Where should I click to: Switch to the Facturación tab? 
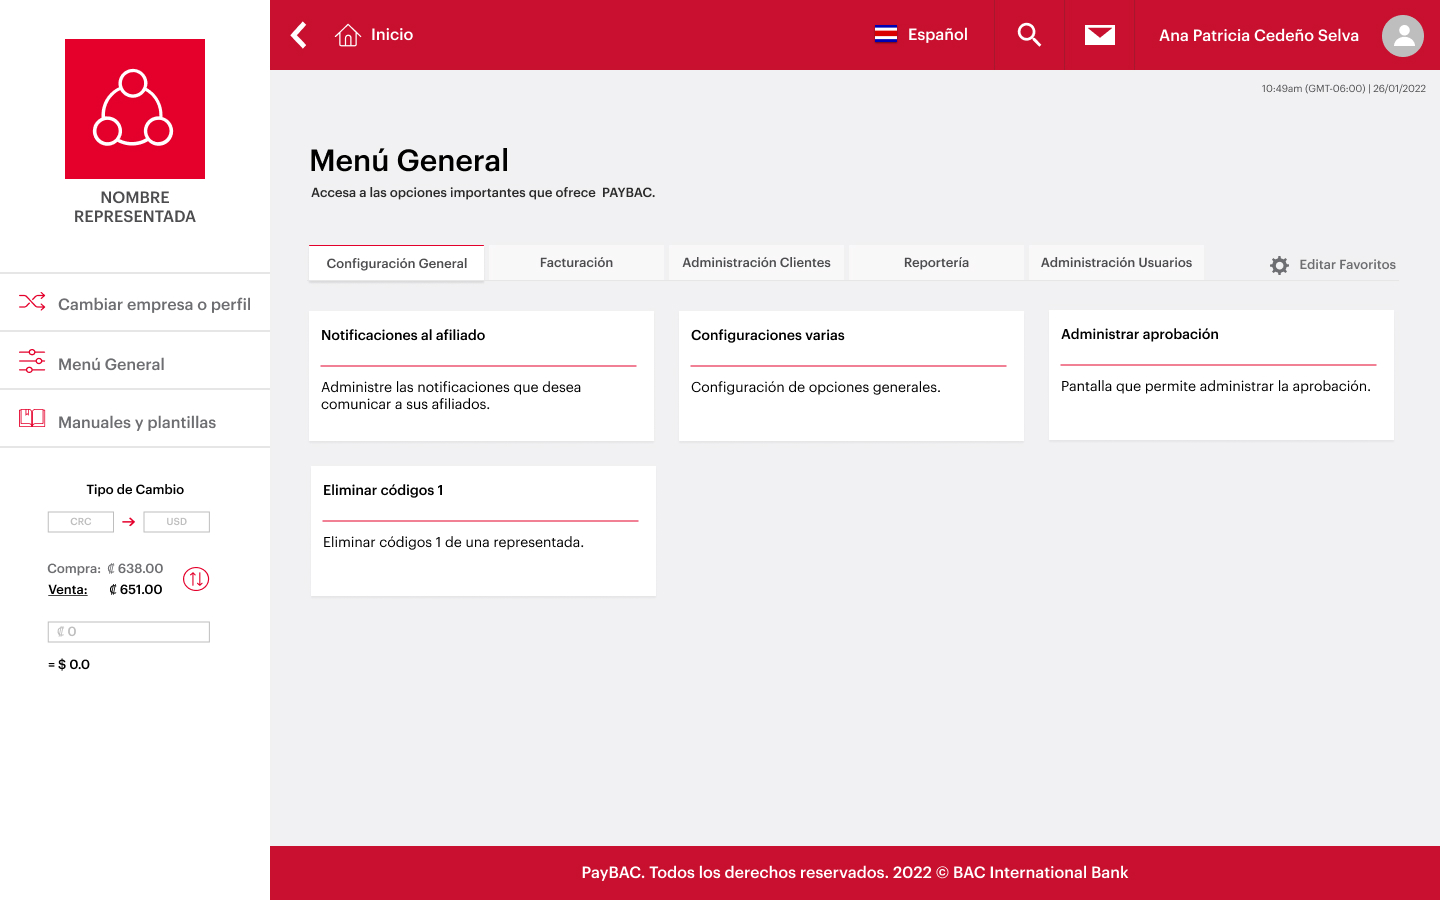tap(576, 262)
